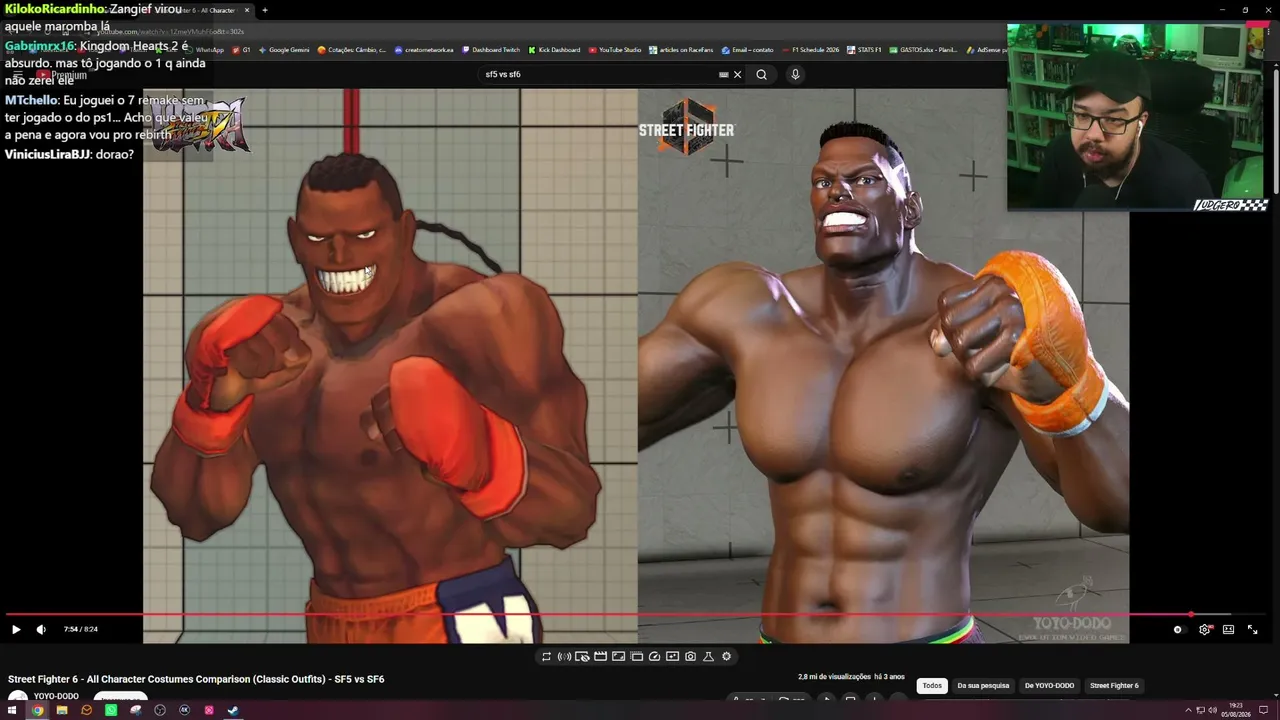
Task: Open the YOYO-DODO channel link
Action: (56, 696)
